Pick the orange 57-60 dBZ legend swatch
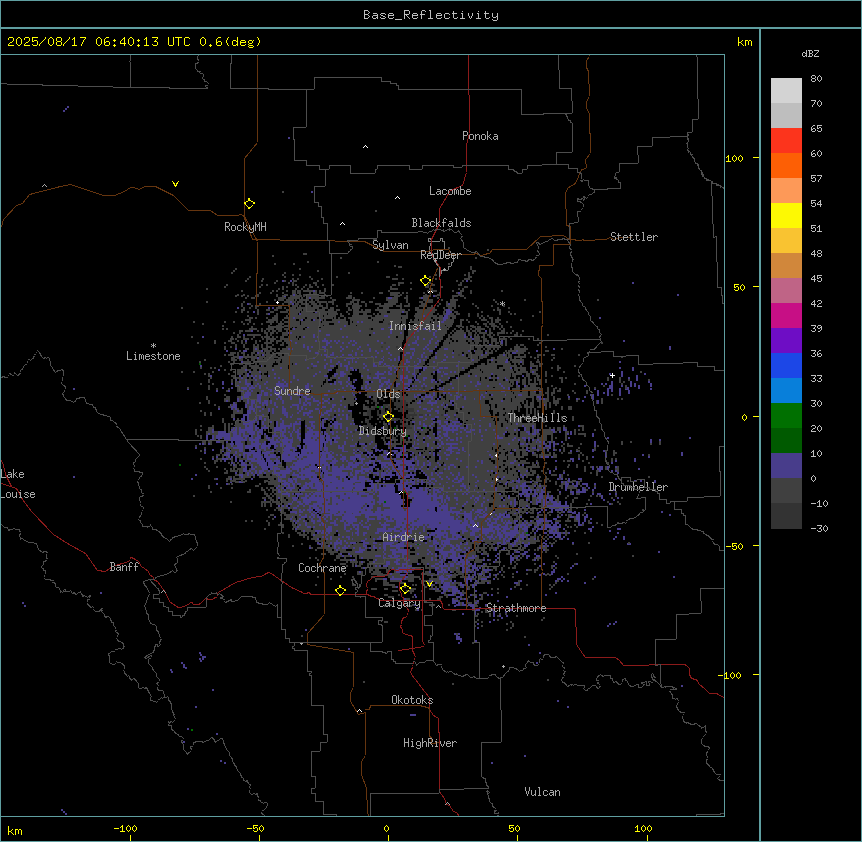Viewport: 862px width, 842px height. click(786, 165)
